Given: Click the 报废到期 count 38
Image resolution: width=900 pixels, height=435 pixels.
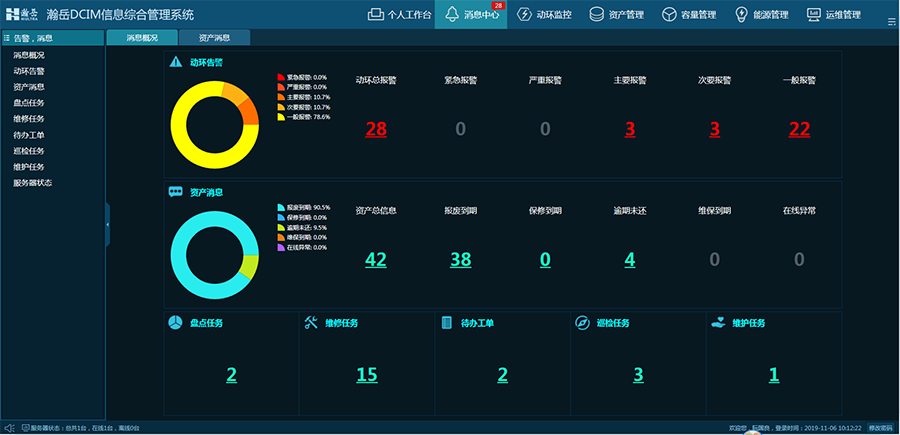Looking at the screenshot, I should pos(460,260).
